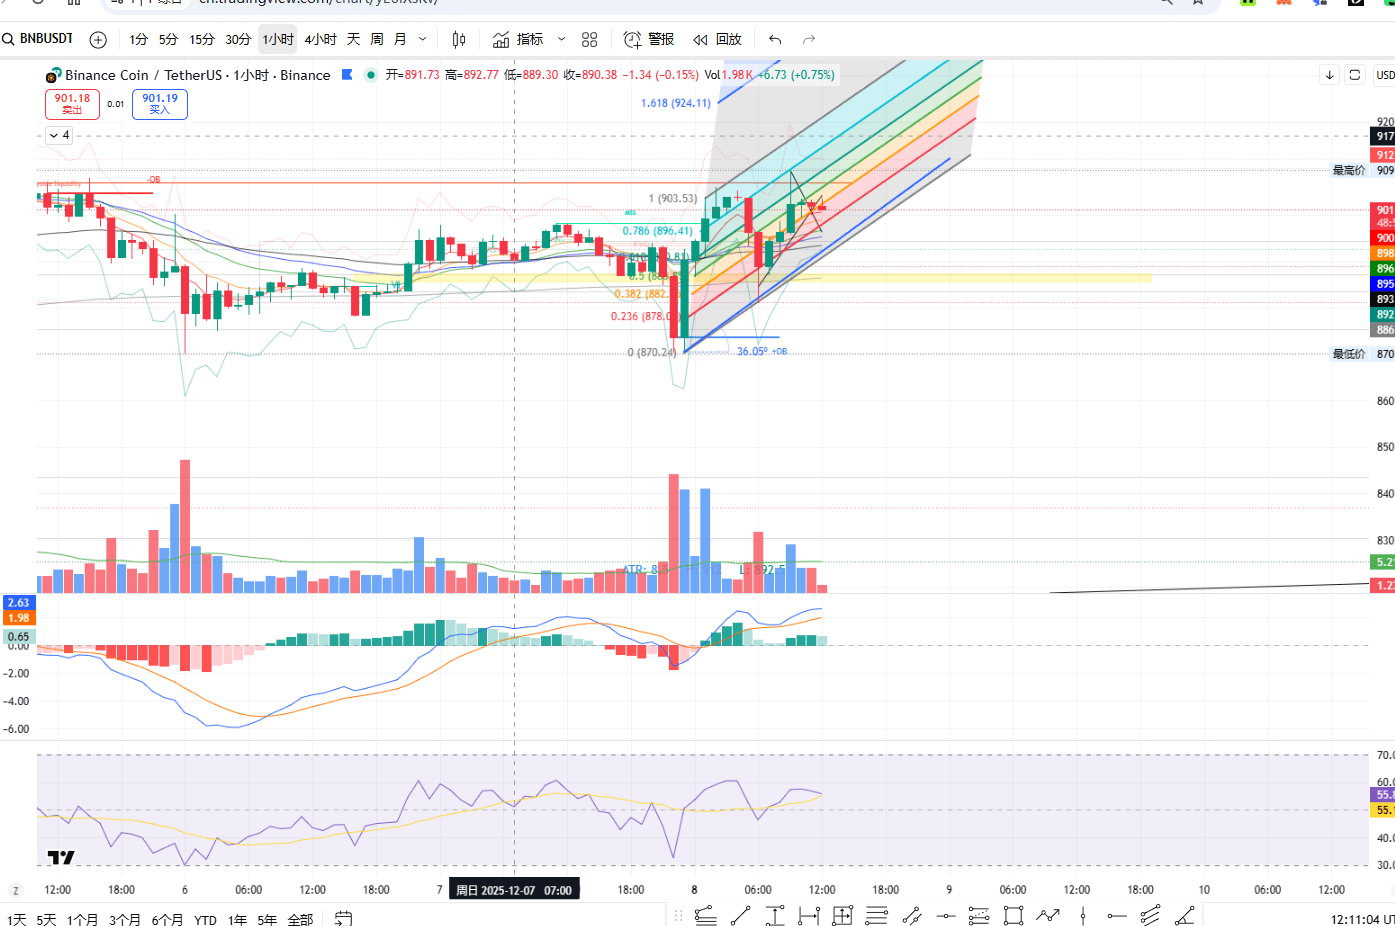Click the square icon beside USD
1395x926 pixels.
tap(1355, 75)
